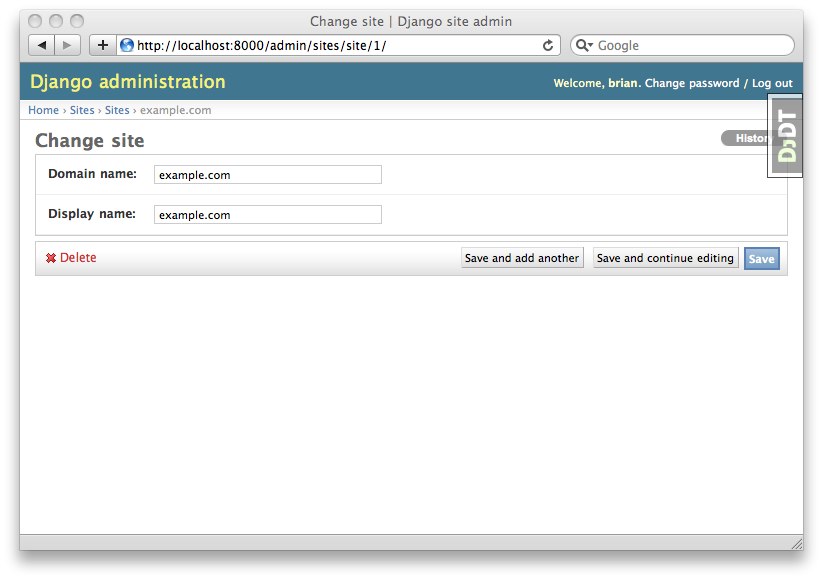823x580 pixels.
Task: Click the Change site heading
Action: tap(90, 141)
